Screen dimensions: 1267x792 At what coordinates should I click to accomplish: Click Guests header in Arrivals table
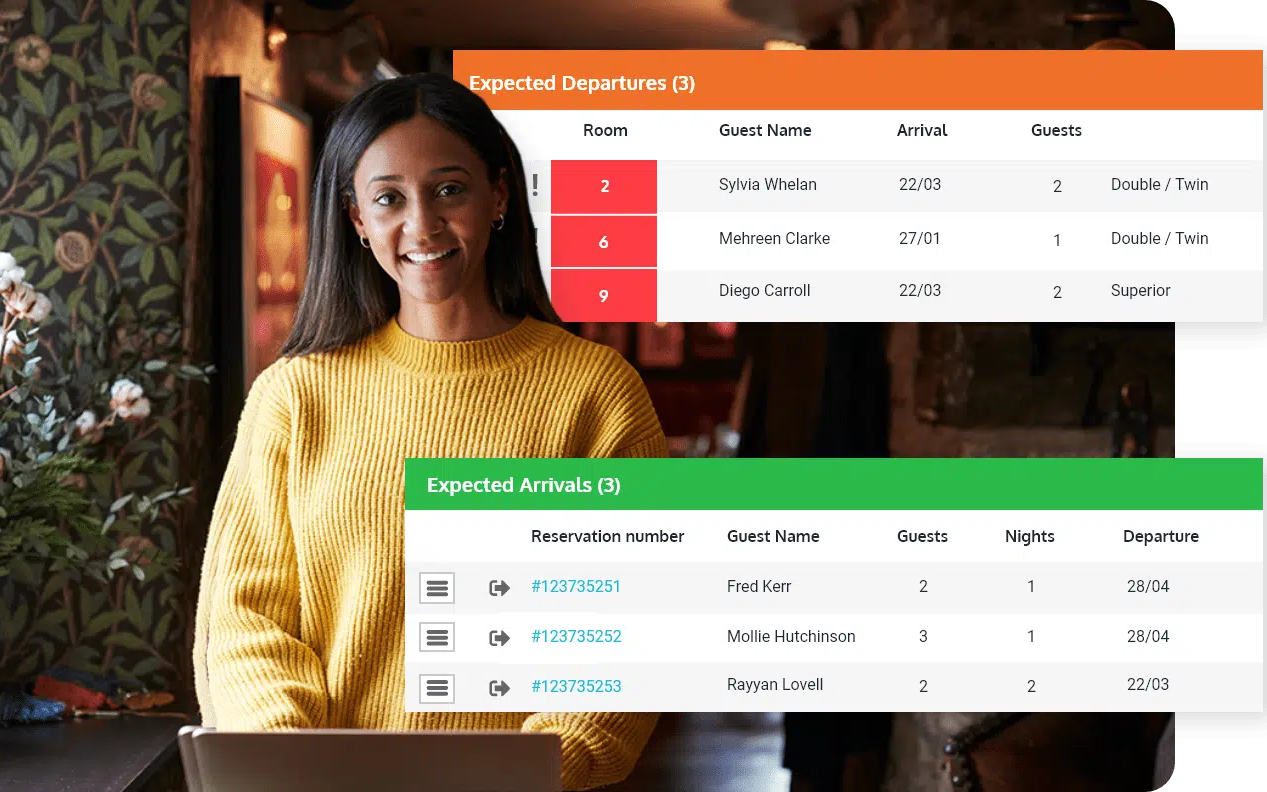click(922, 536)
